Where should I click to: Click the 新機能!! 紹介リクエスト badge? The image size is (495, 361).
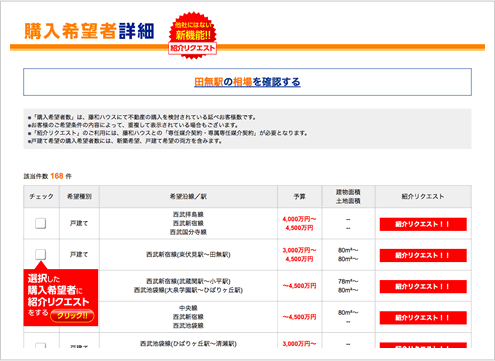click(x=193, y=36)
